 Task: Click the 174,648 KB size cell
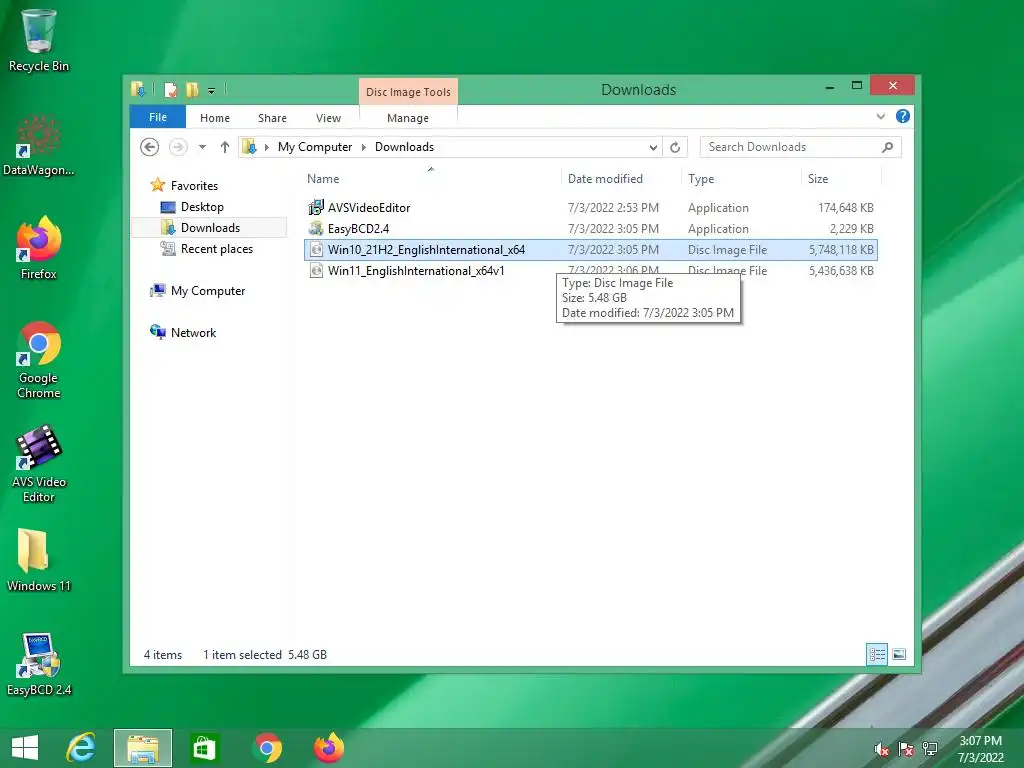click(x=846, y=208)
